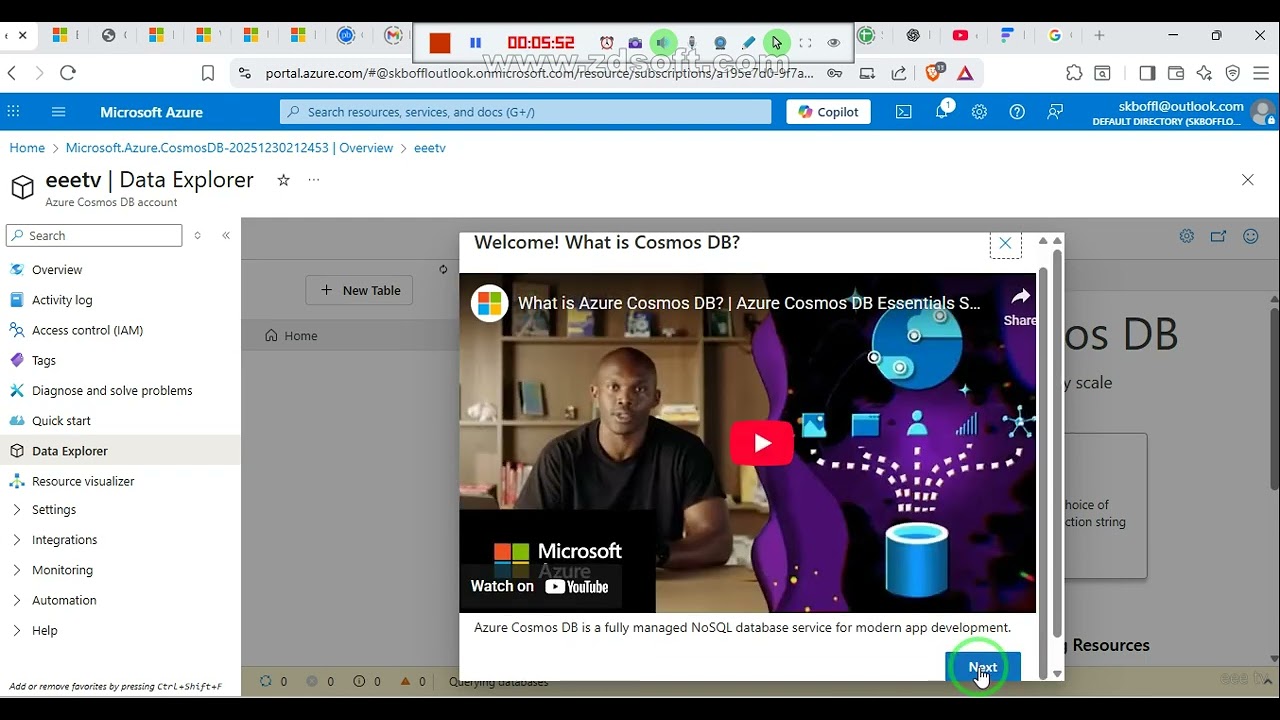
Task: Favorite eeetv resource with the star icon
Action: coord(283,180)
